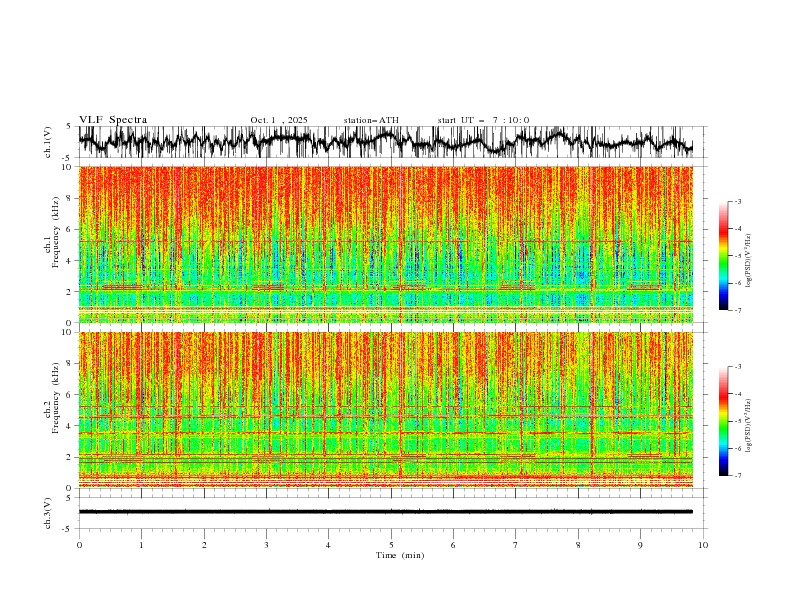Click the "7" tick on the time axis
792x612 pixels.
point(516,545)
